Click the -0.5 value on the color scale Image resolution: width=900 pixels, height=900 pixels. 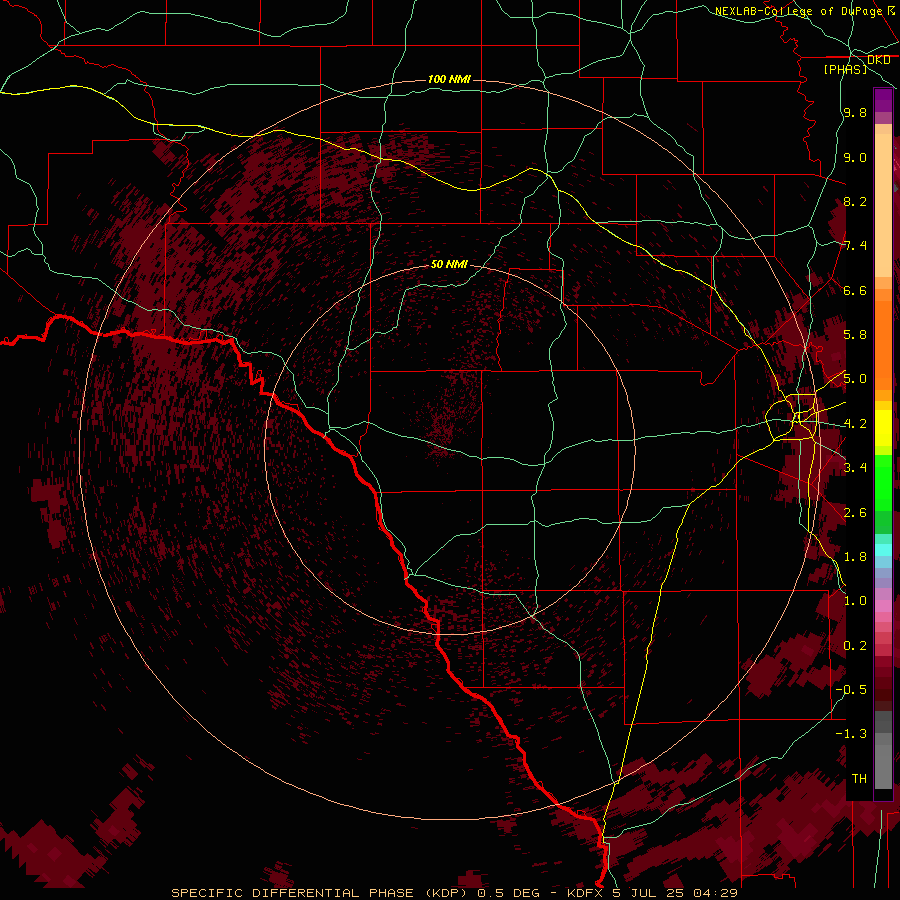pos(851,689)
